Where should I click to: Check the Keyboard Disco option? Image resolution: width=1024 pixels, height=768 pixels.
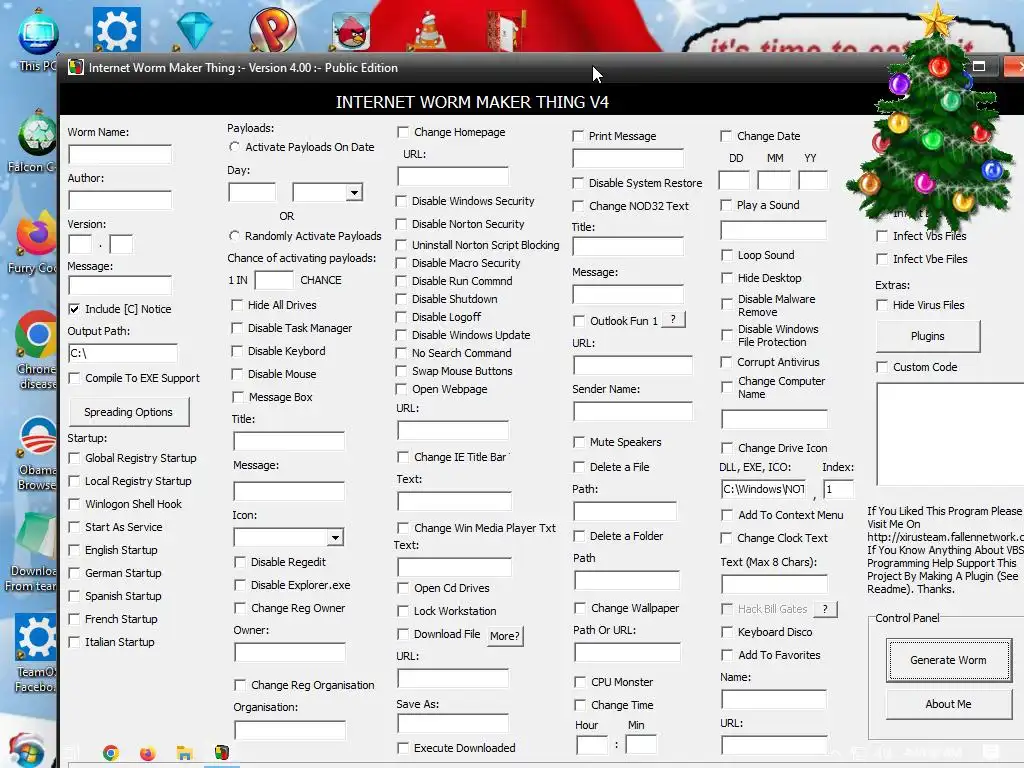pyautogui.click(x=726, y=632)
